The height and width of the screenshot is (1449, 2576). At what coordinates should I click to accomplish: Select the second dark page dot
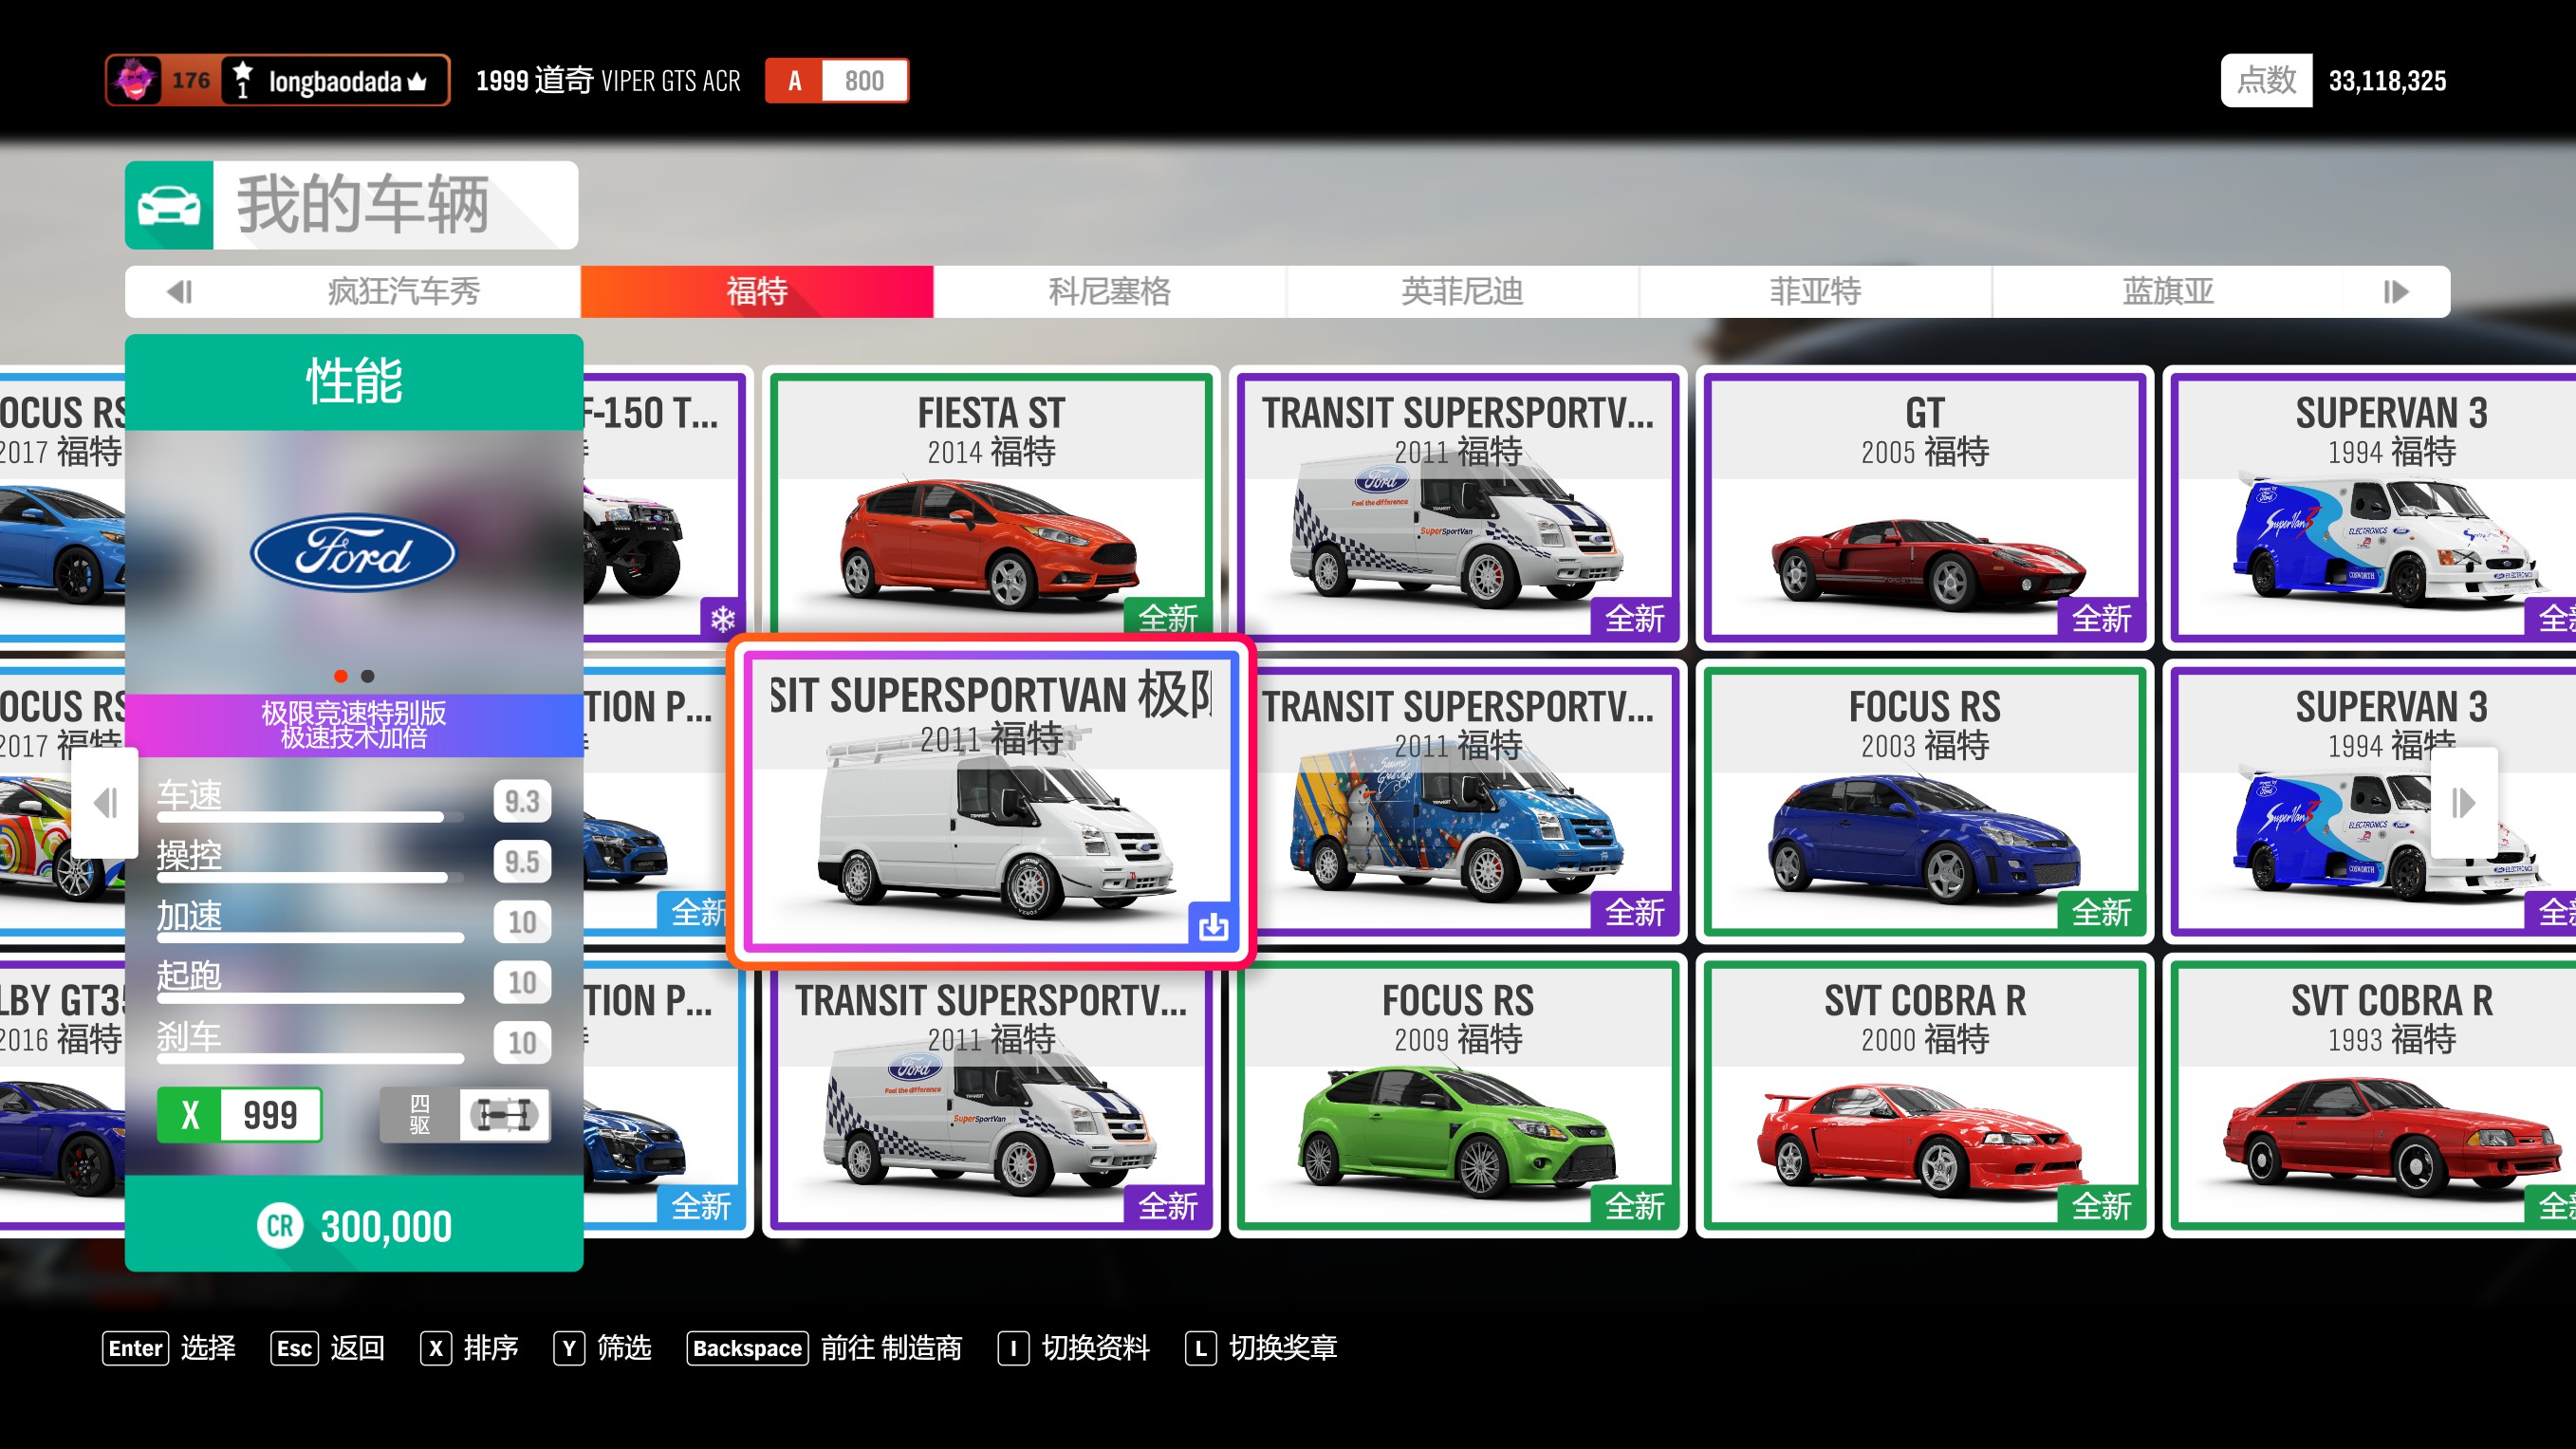click(368, 676)
